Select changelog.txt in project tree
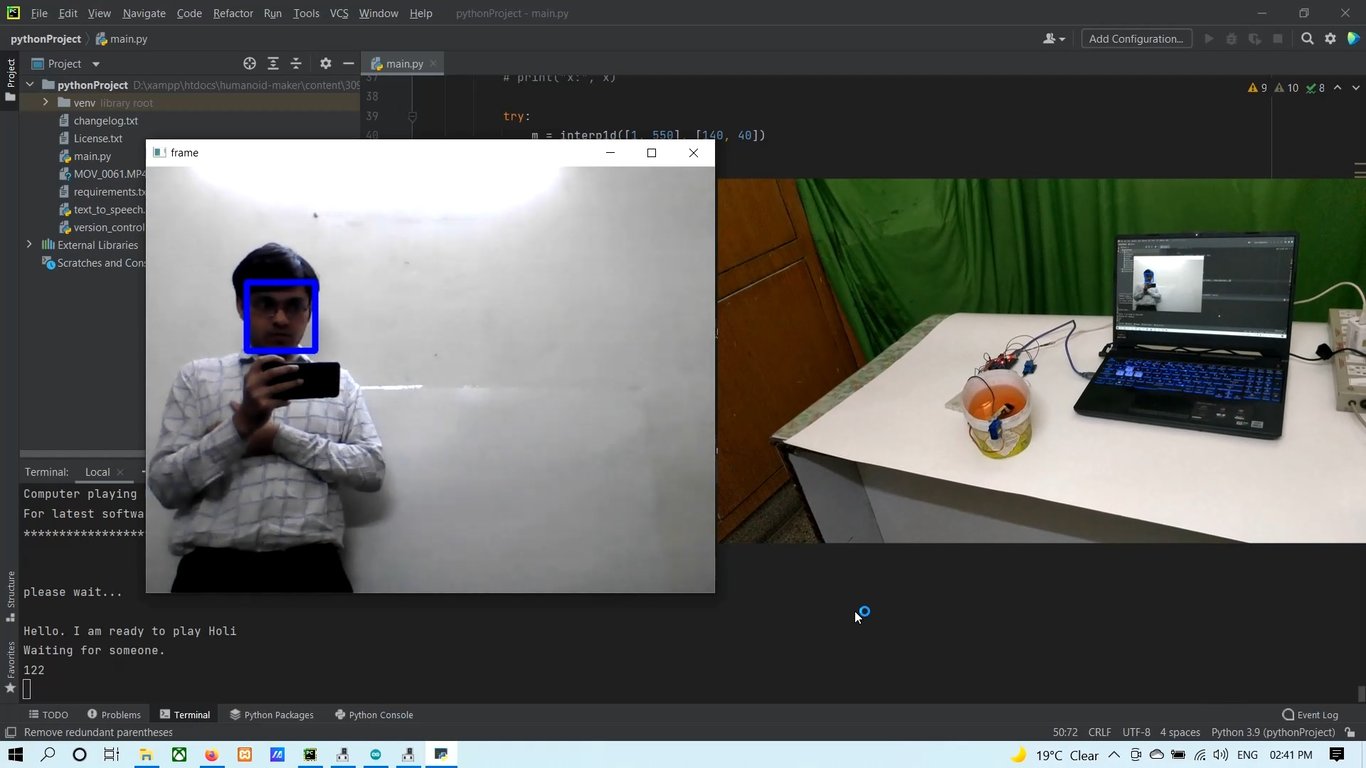The height and width of the screenshot is (768, 1366). [x=105, y=120]
